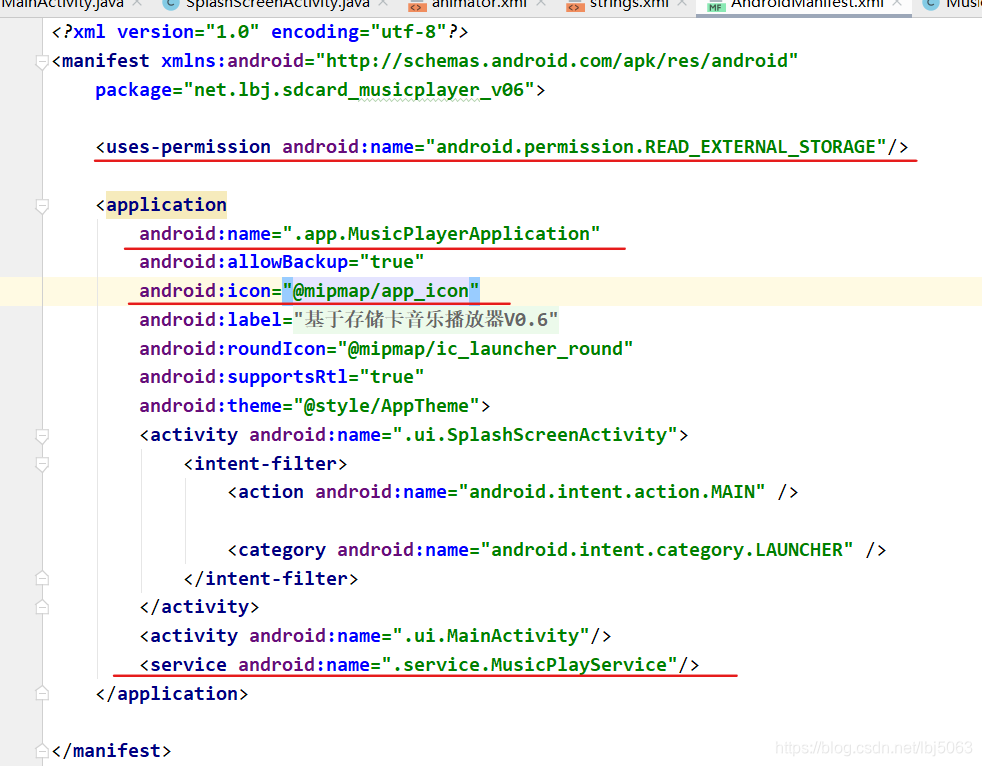Click the service tag name
Image resolution: width=982 pixels, height=766 pixels.
coord(189,665)
